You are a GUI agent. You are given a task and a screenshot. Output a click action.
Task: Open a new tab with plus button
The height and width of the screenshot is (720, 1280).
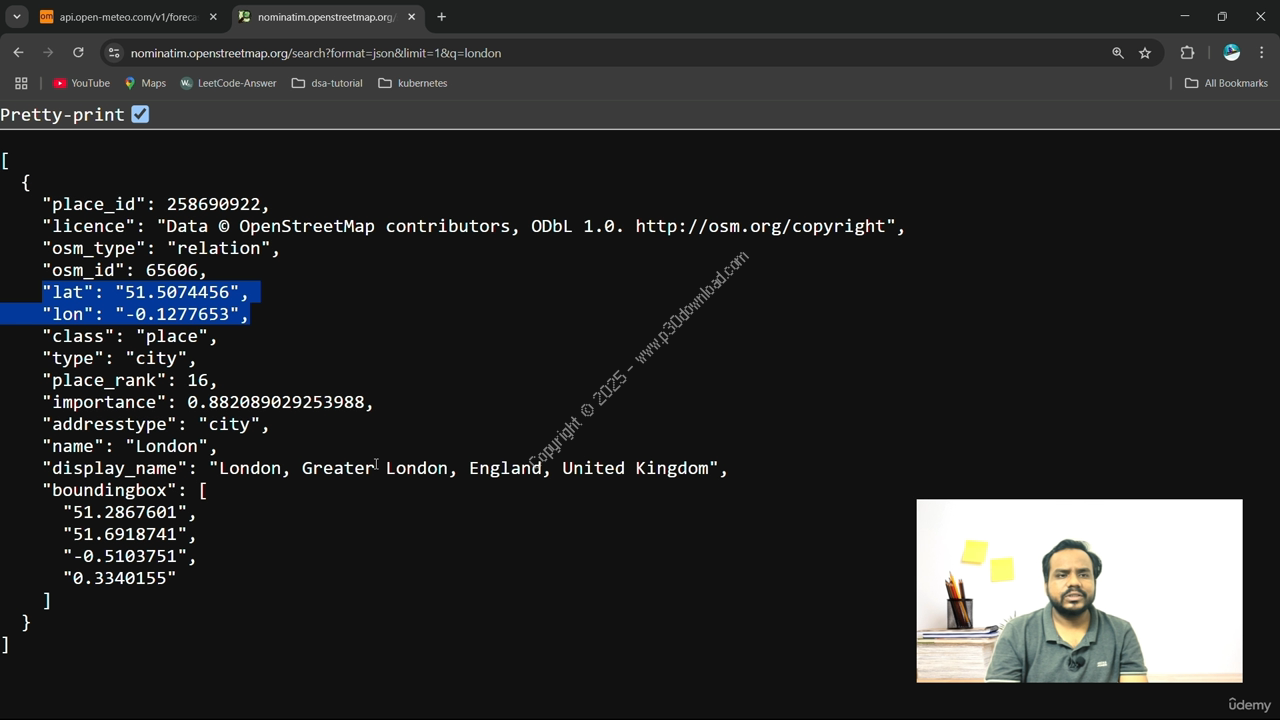coord(441,17)
